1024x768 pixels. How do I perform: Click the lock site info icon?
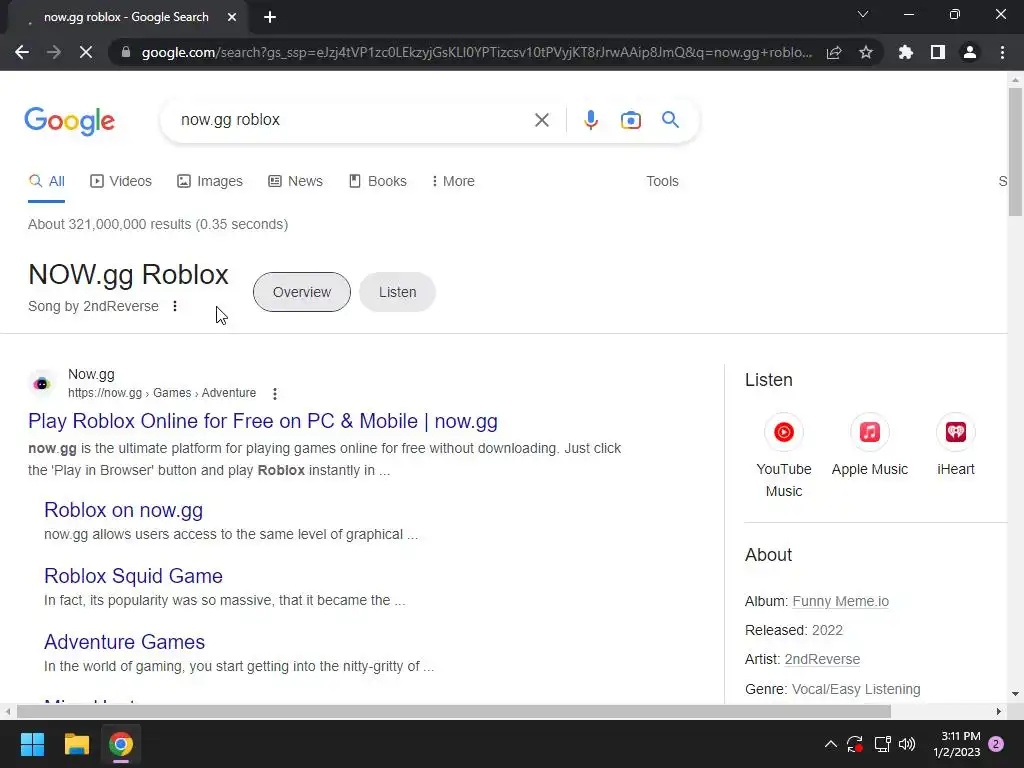pos(126,52)
